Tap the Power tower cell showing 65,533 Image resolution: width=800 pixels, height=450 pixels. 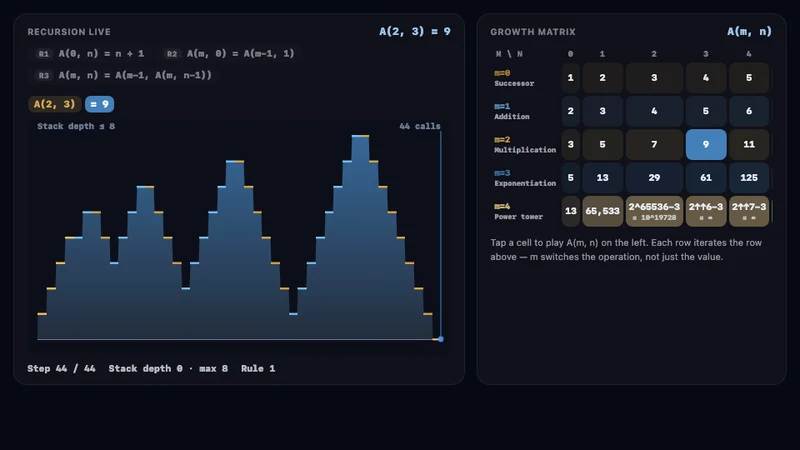point(603,211)
